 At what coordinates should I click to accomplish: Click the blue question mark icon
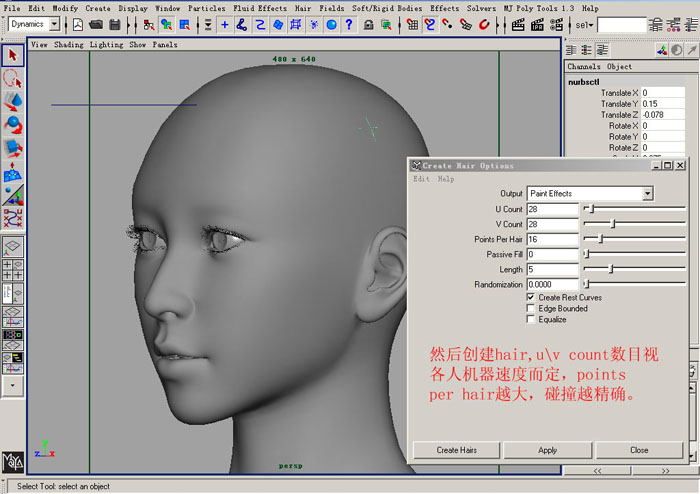pyautogui.click(x=349, y=24)
